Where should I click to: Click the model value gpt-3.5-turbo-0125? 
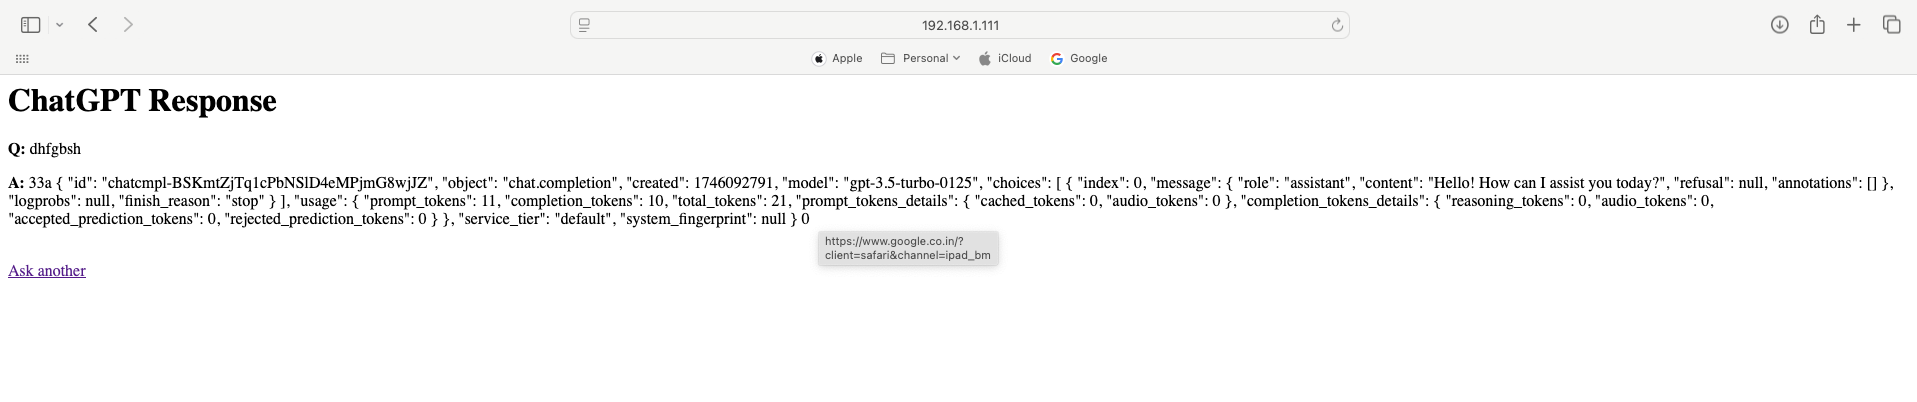909,183
